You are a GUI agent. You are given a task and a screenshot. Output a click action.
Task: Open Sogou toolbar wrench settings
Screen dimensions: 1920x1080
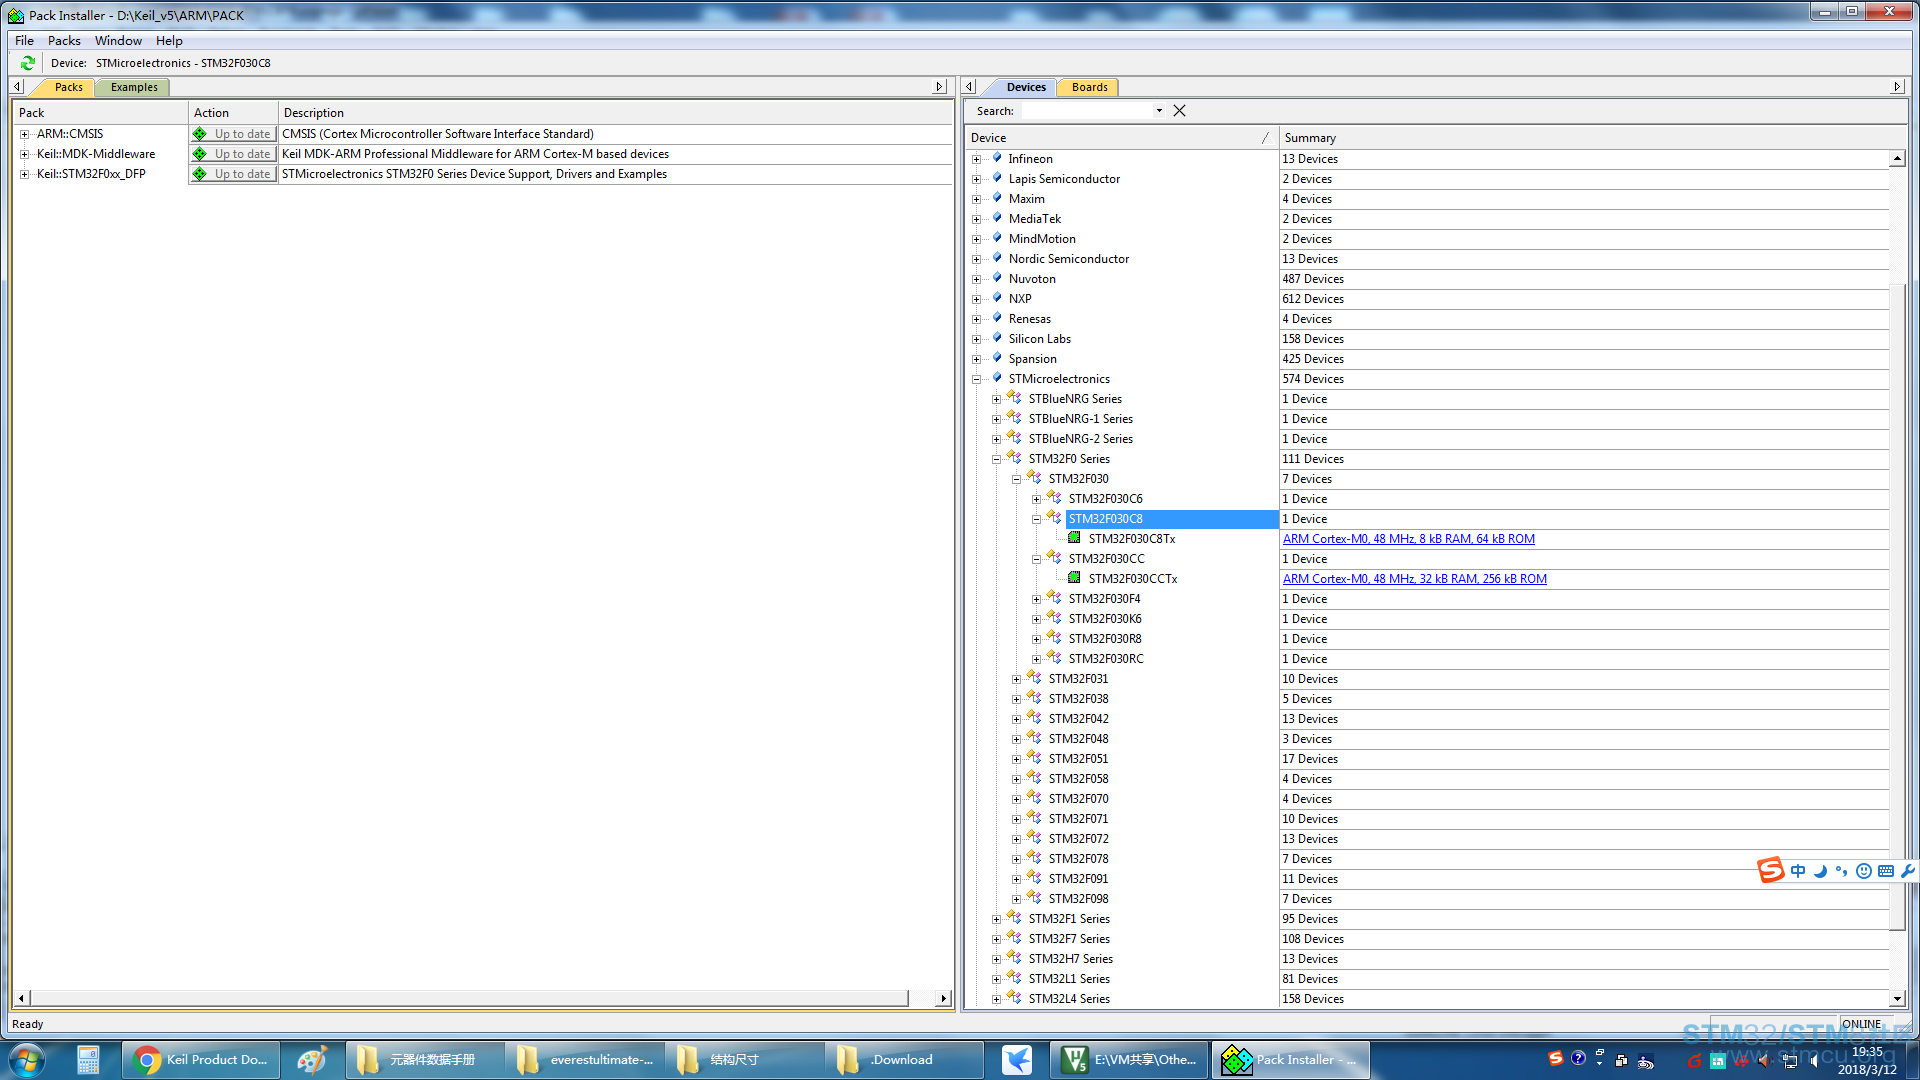[1907, 871]
